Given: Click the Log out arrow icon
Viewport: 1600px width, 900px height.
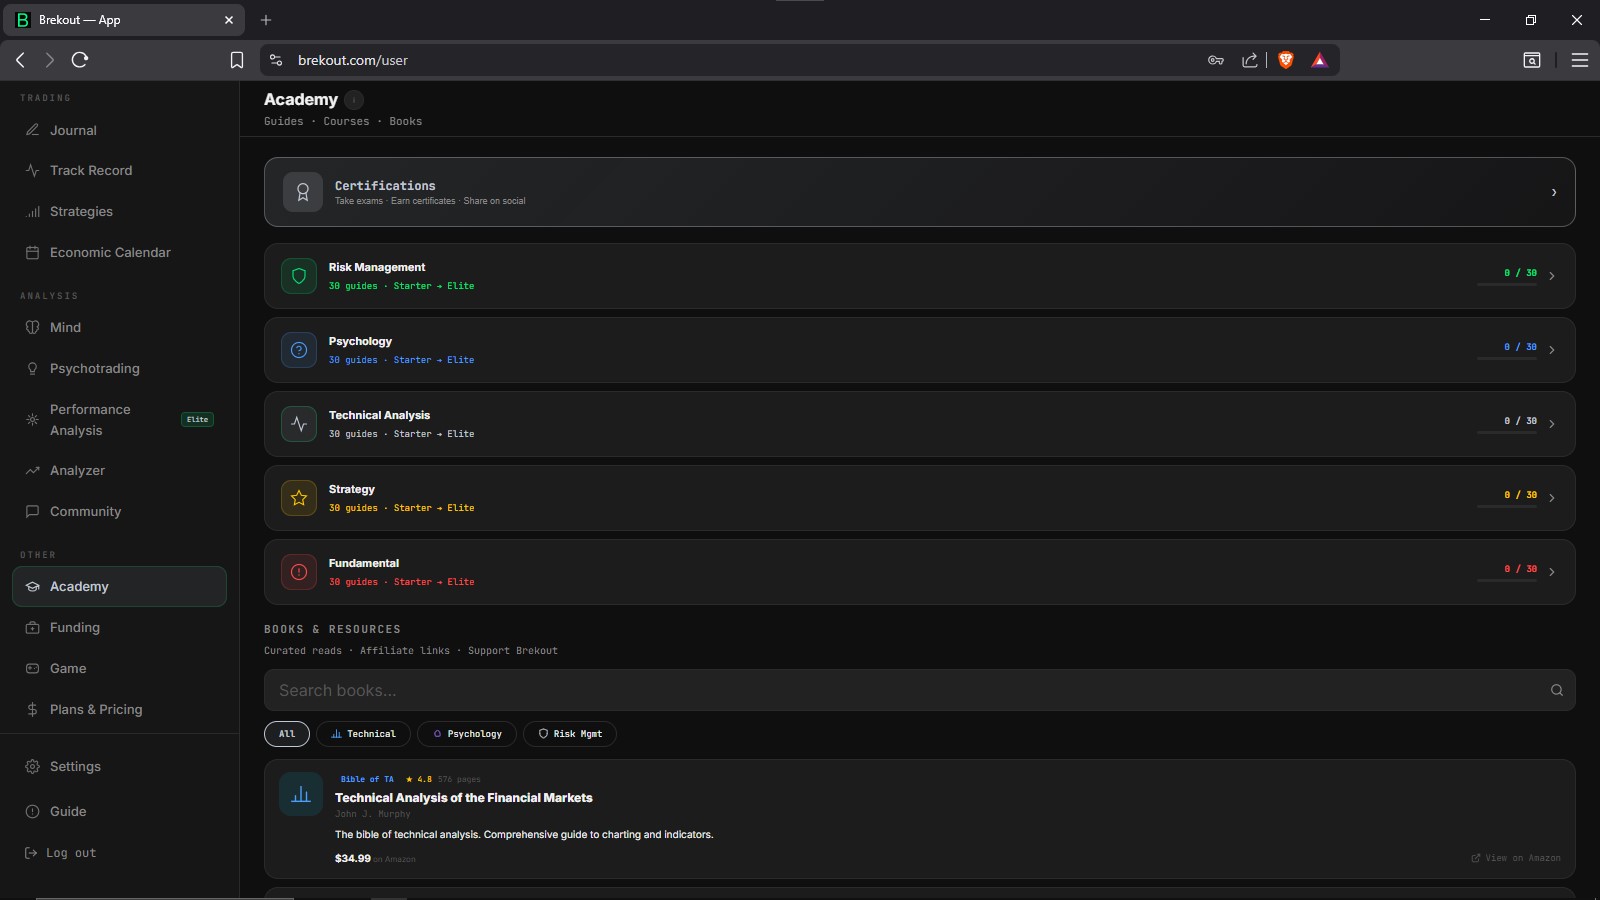Looking at the screenshot, I should [31, 853].
